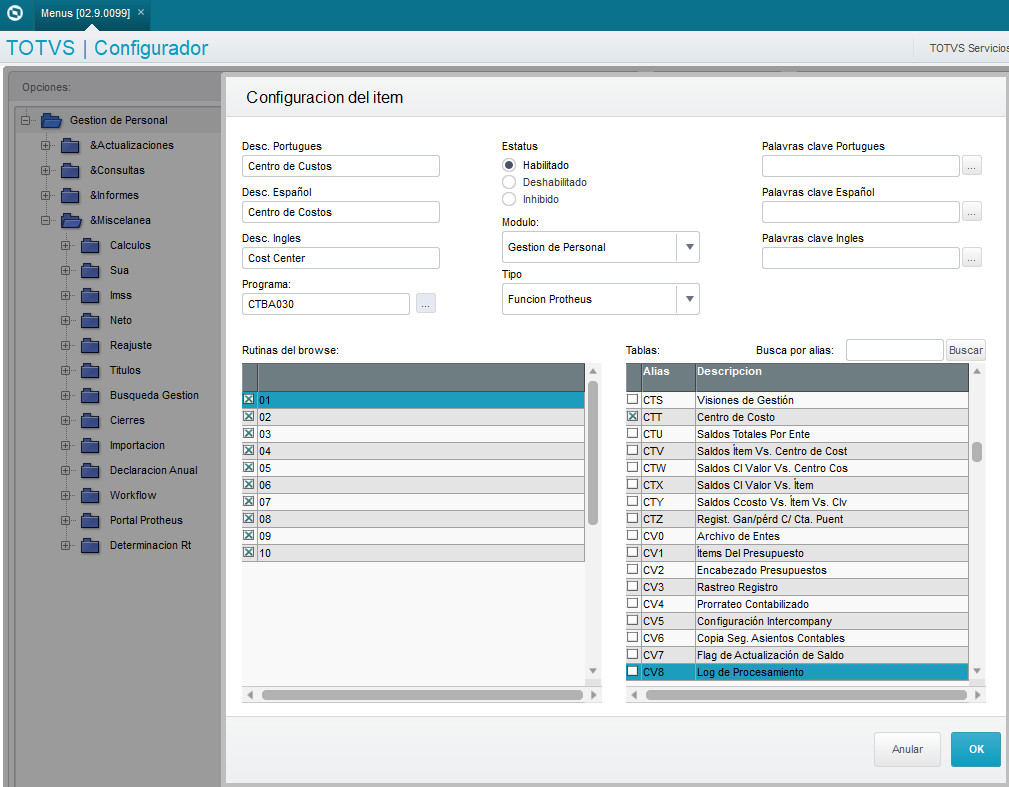
Task: Check the CV8 table checkbox
Action: [633, 671]
